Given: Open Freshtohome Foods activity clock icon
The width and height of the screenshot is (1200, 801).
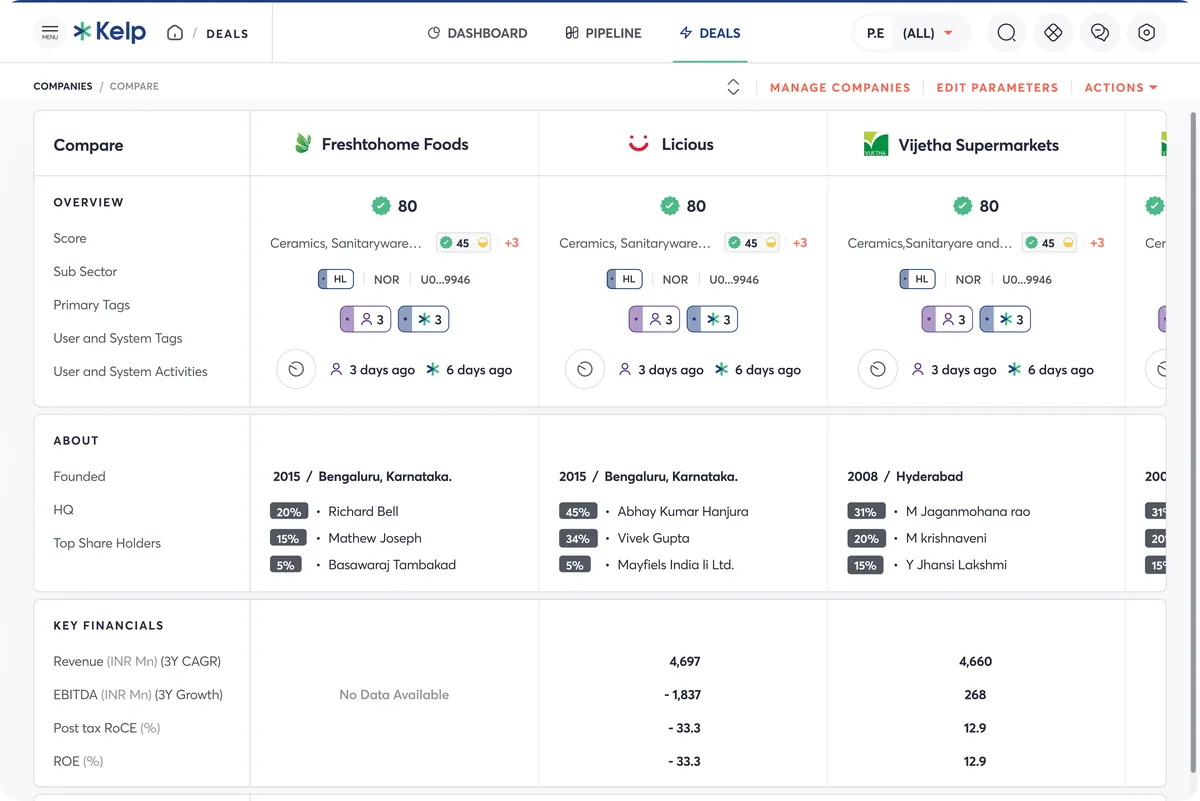Looking at the screenshot, I should coord(296,369).
